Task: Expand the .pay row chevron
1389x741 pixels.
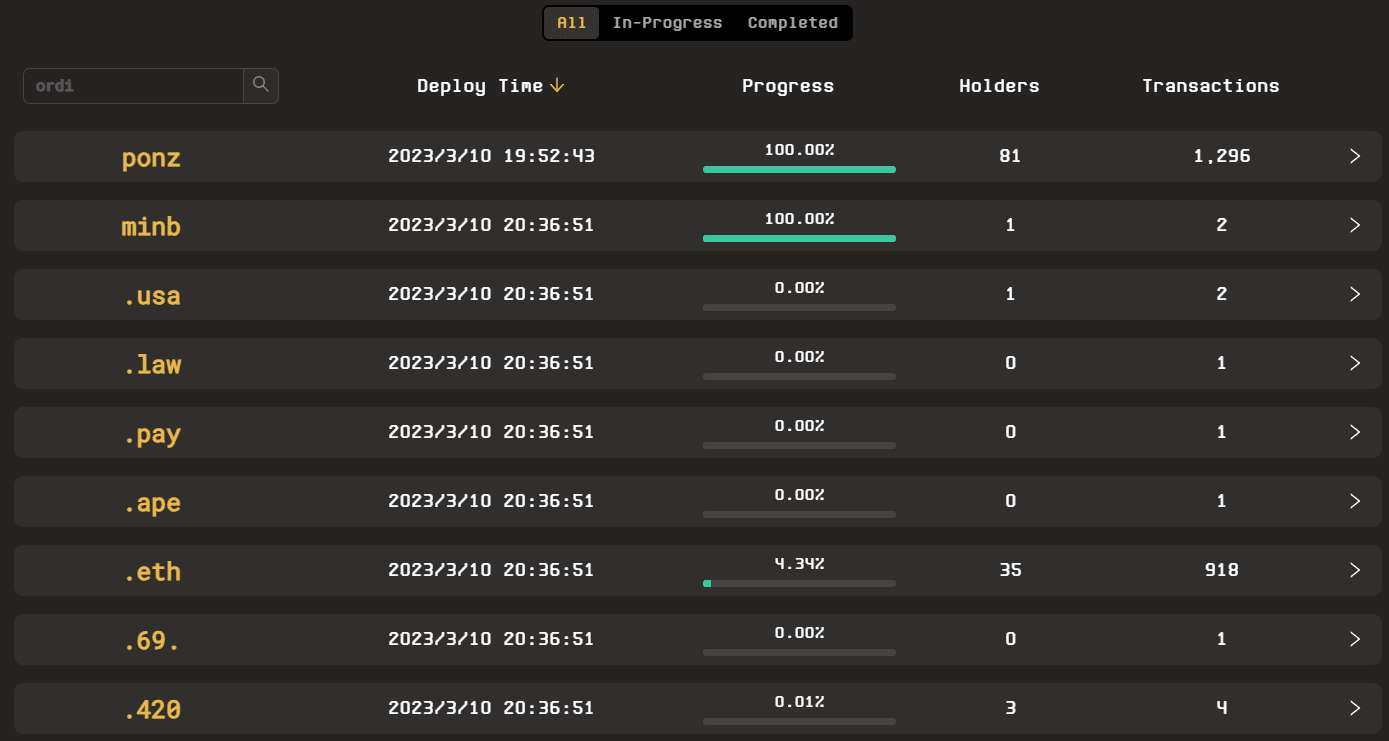Action: click(x=1355, y=432)
